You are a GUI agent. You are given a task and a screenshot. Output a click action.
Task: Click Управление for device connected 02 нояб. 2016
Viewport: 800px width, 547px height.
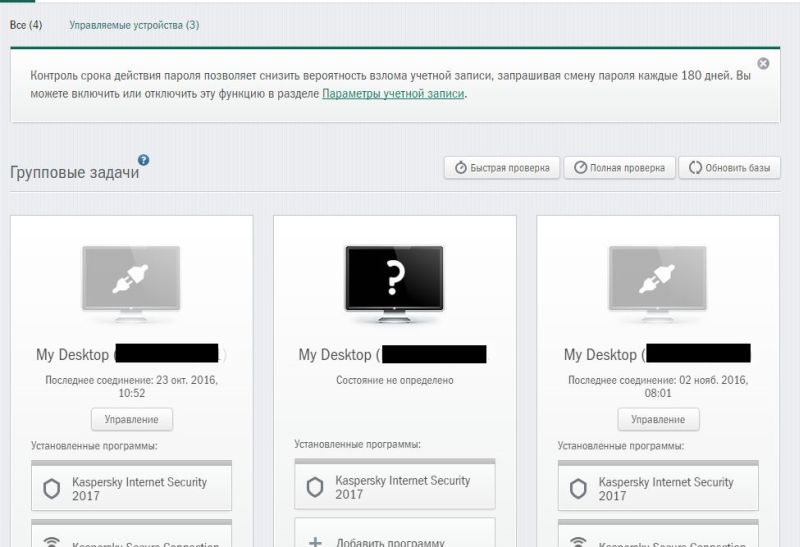click(658, 419)
